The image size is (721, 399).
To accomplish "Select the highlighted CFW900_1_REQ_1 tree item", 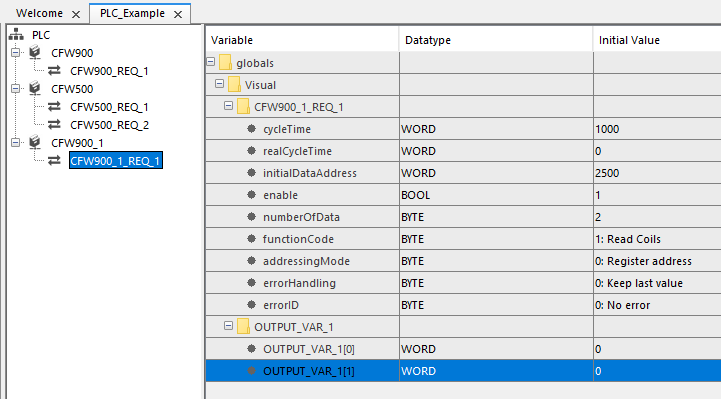I will tap(115, 160).
